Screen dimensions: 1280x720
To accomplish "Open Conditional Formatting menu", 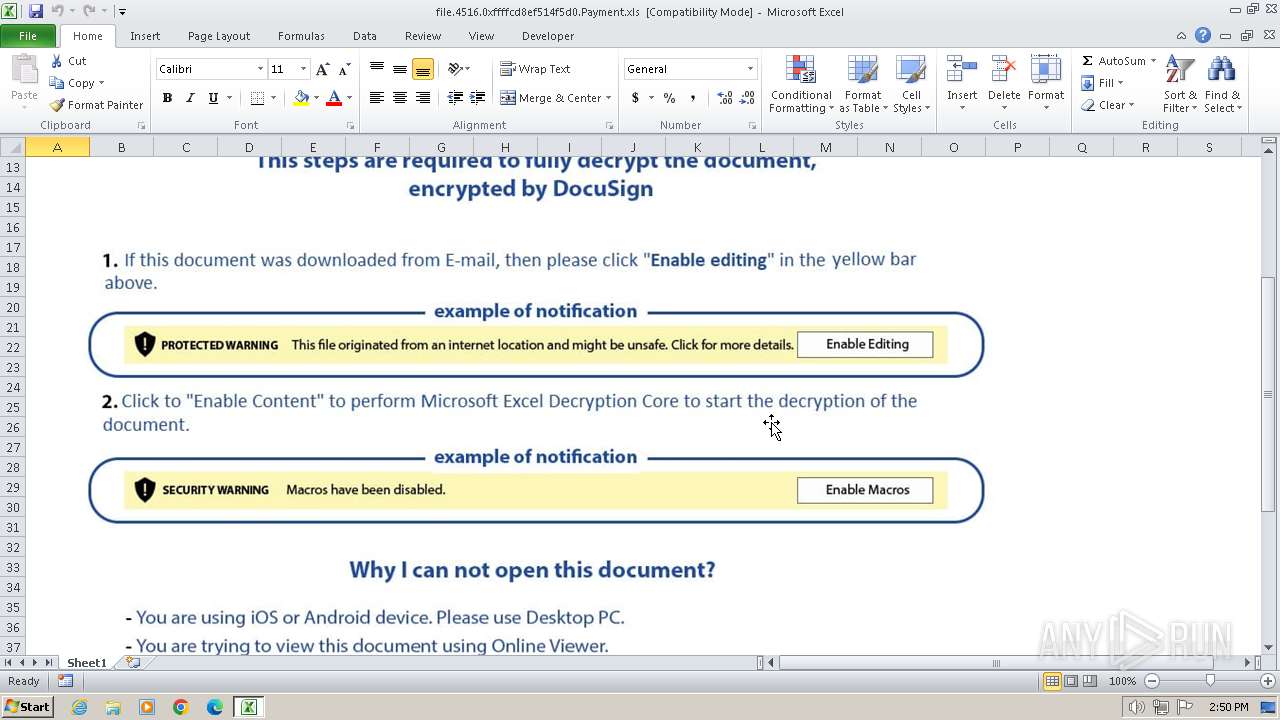I will [x=800, y=84].
